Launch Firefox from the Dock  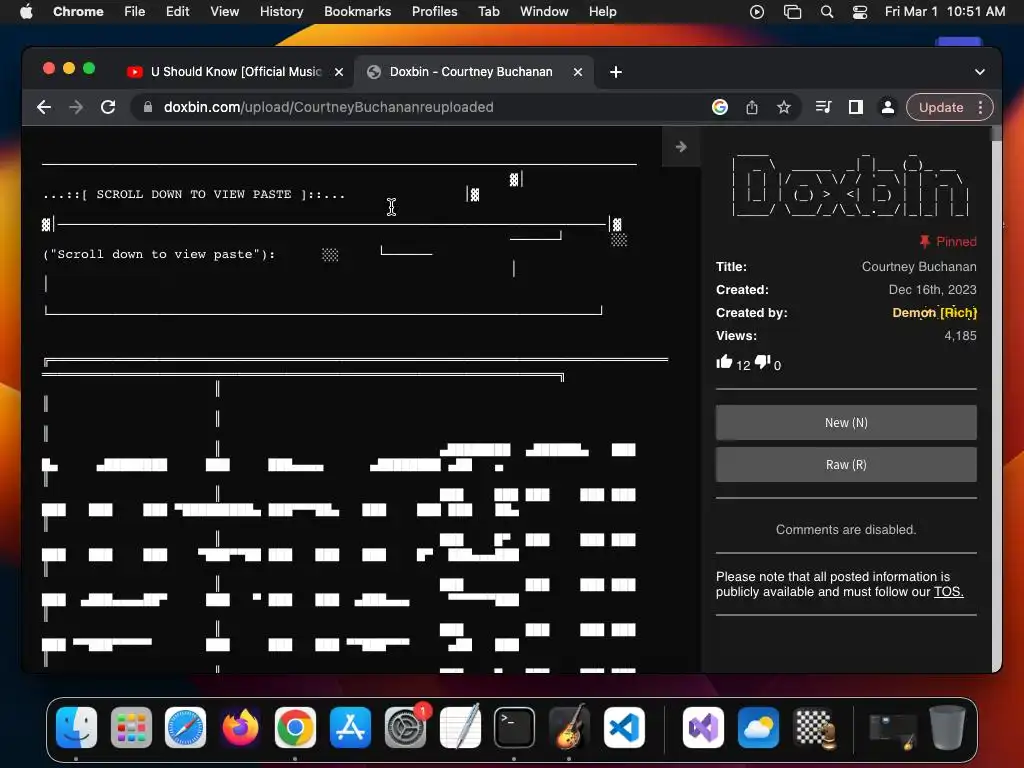click(240, 727)
